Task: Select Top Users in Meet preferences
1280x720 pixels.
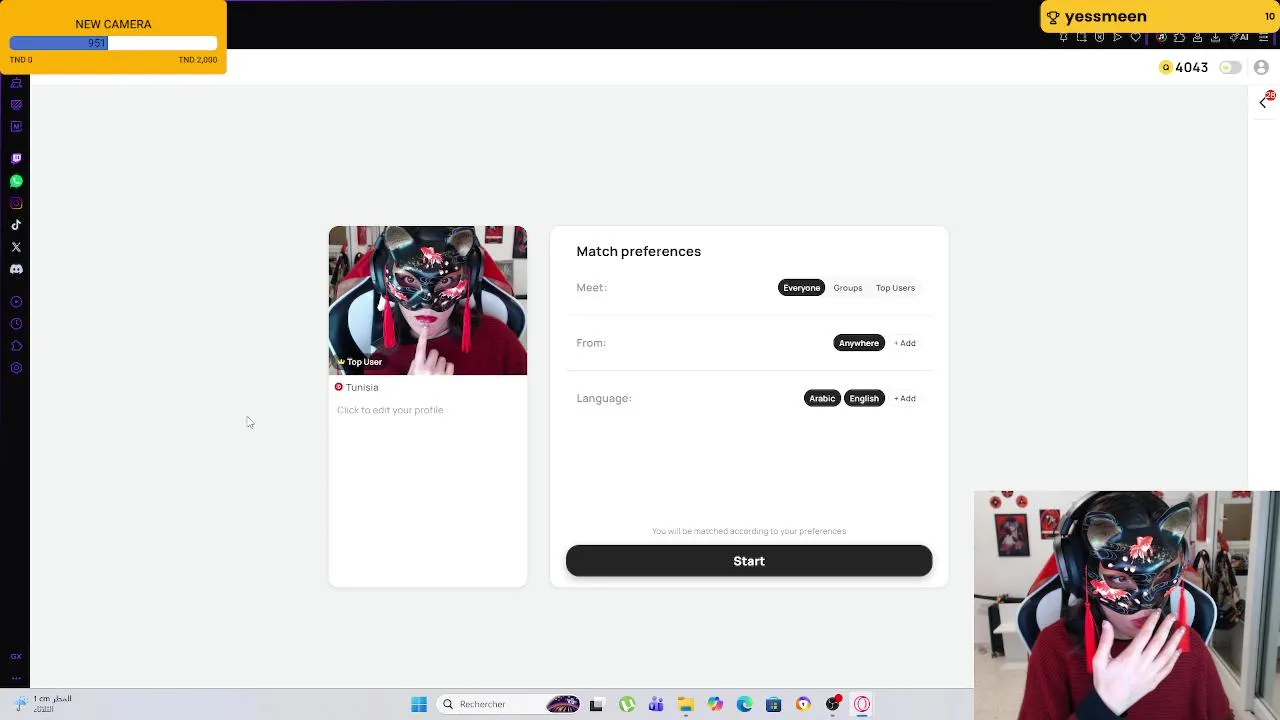Action: [895, 288]
